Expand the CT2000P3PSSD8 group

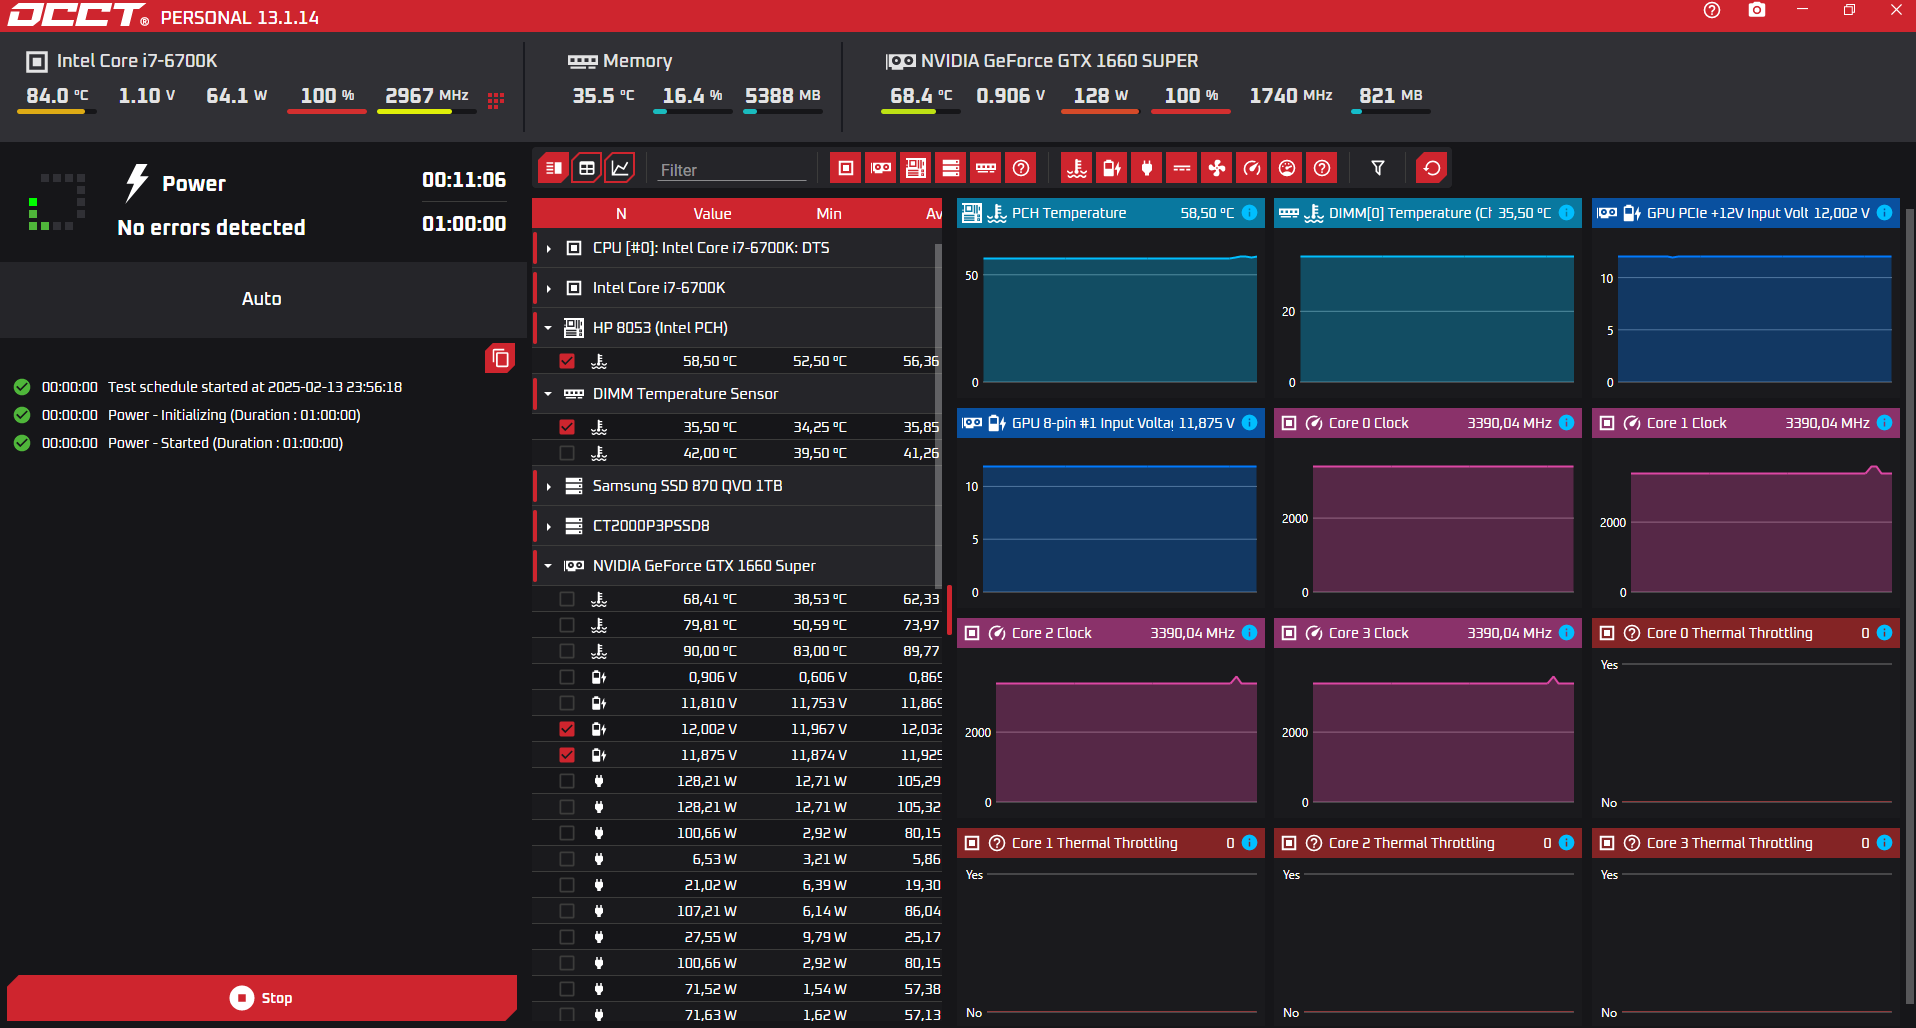[x=549, y=526]
